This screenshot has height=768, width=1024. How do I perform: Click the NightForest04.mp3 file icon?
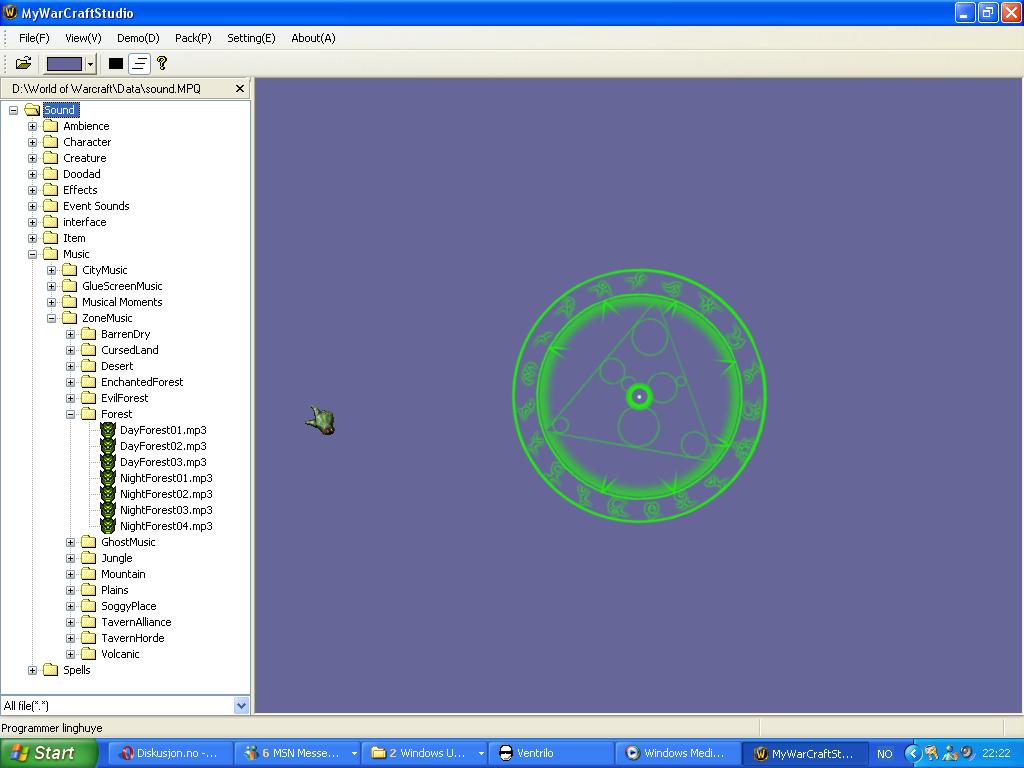tap(108, 526)
